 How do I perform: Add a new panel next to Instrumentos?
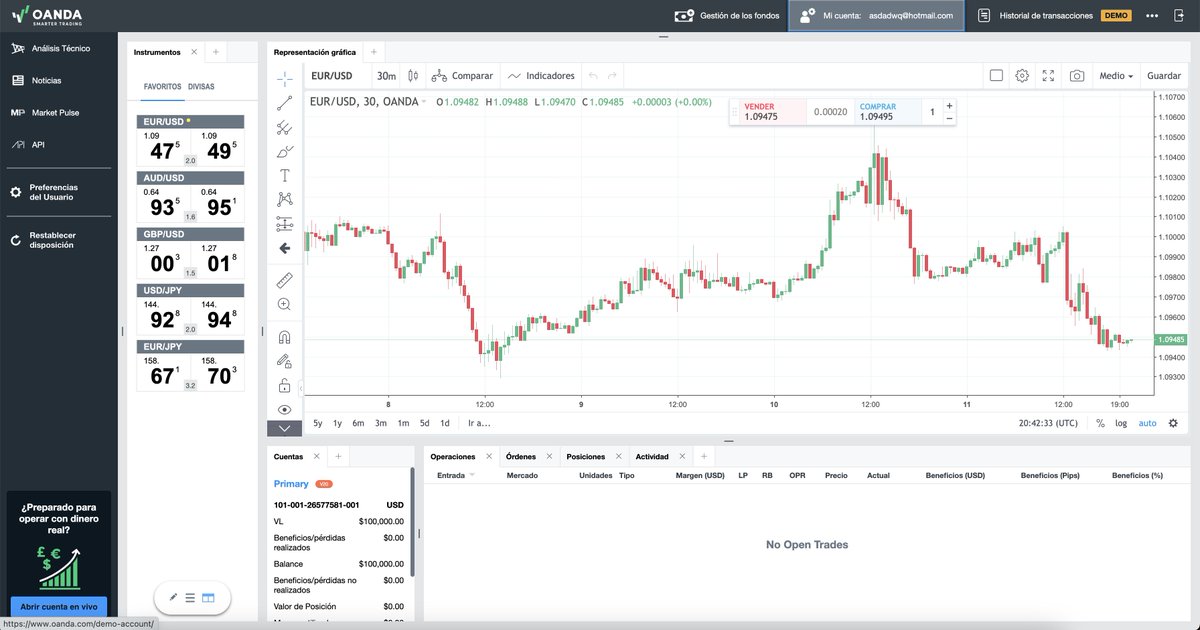tap(215, 51)
